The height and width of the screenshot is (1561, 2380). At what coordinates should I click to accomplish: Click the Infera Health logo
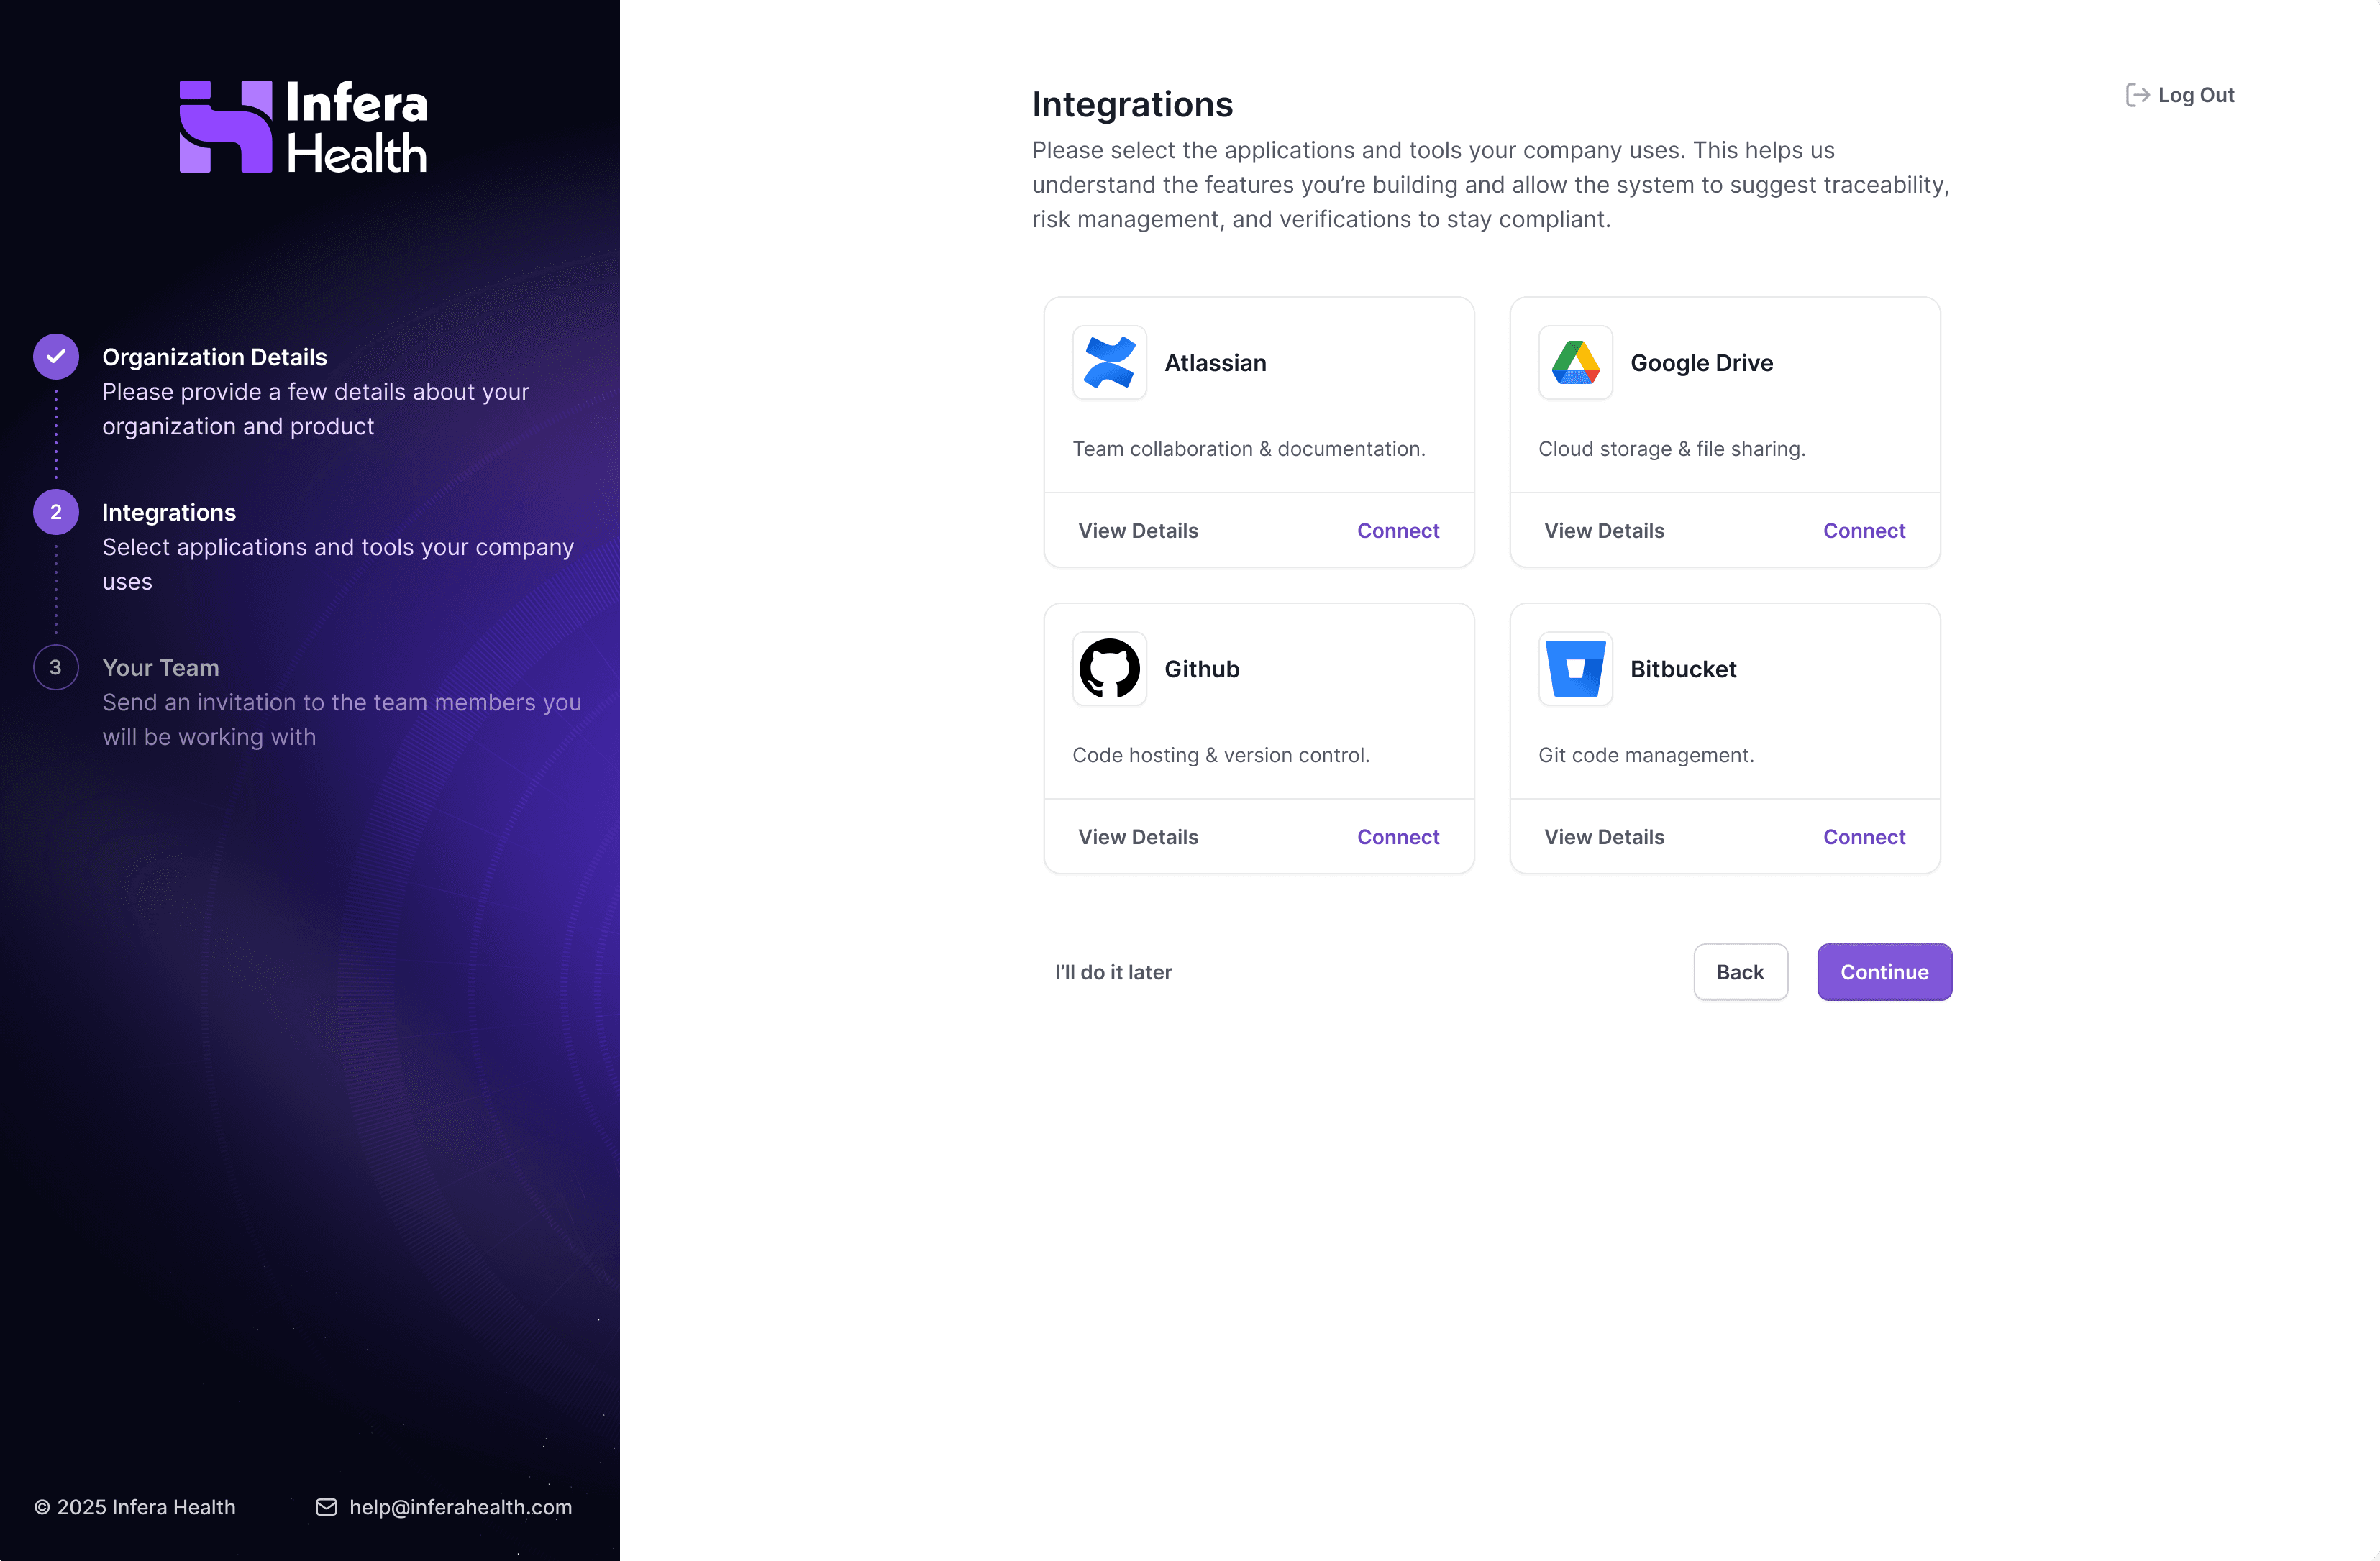[x=303, y=127]
